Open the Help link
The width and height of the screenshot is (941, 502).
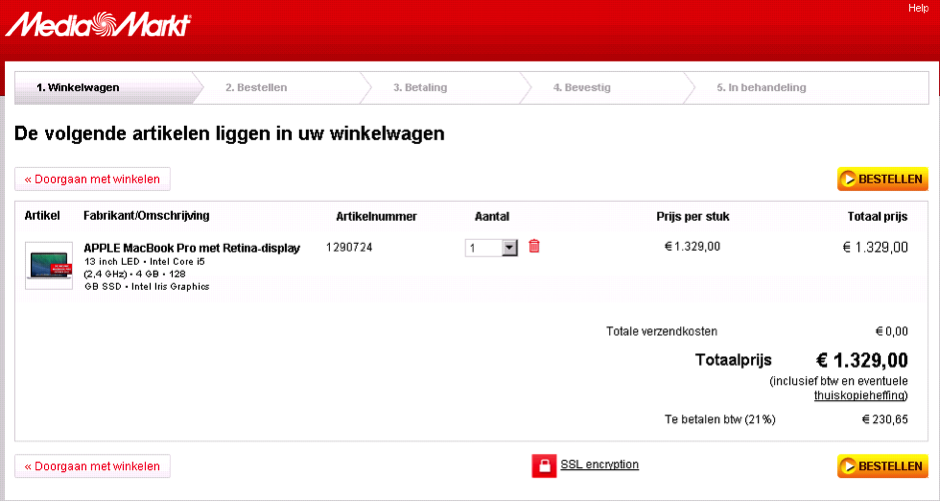click(918, 8)
